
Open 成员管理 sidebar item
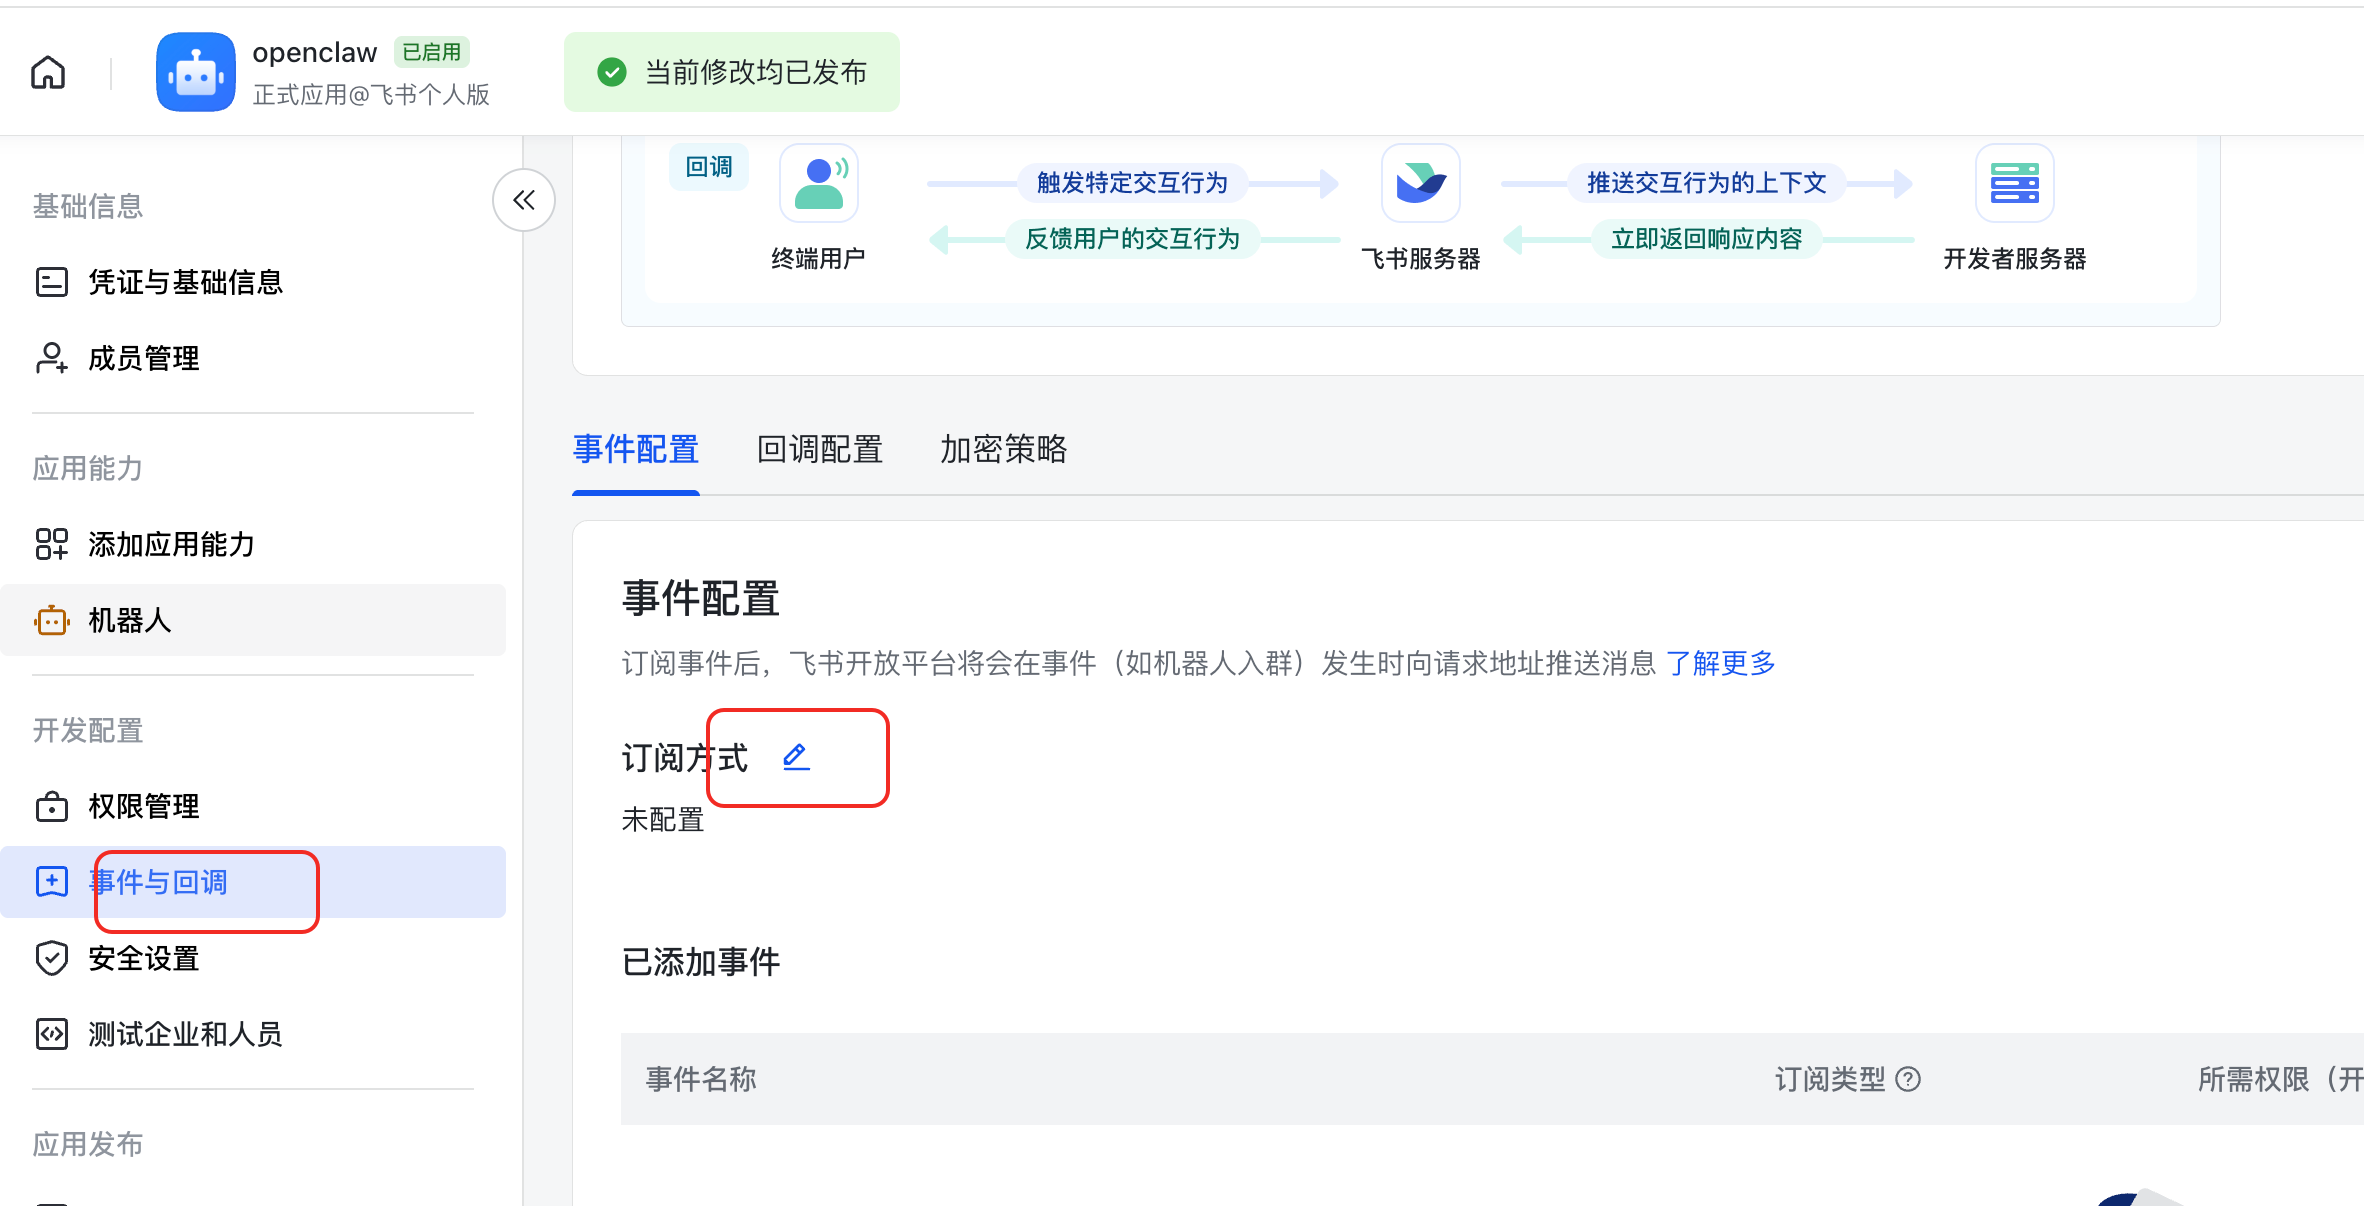[x=143, y=358]
